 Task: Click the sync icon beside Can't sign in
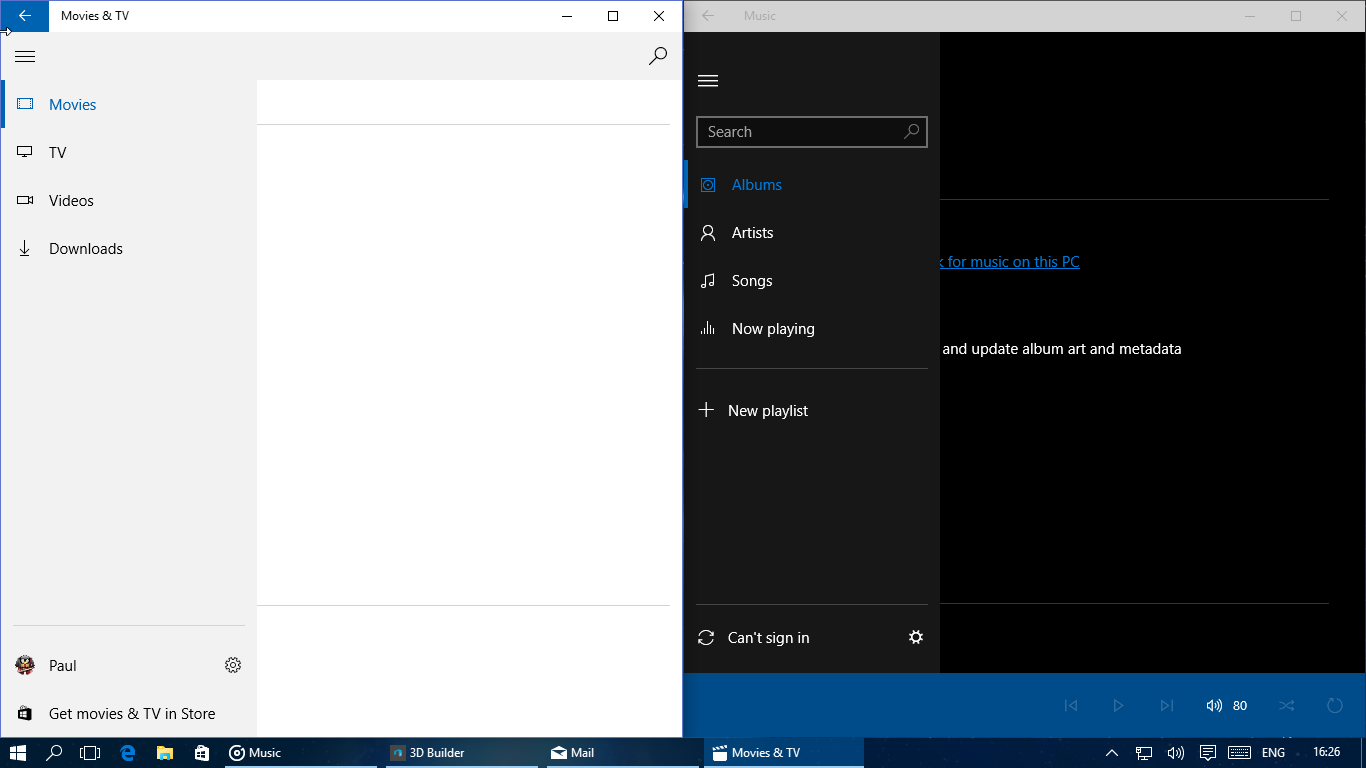click(x=706, y=638)
